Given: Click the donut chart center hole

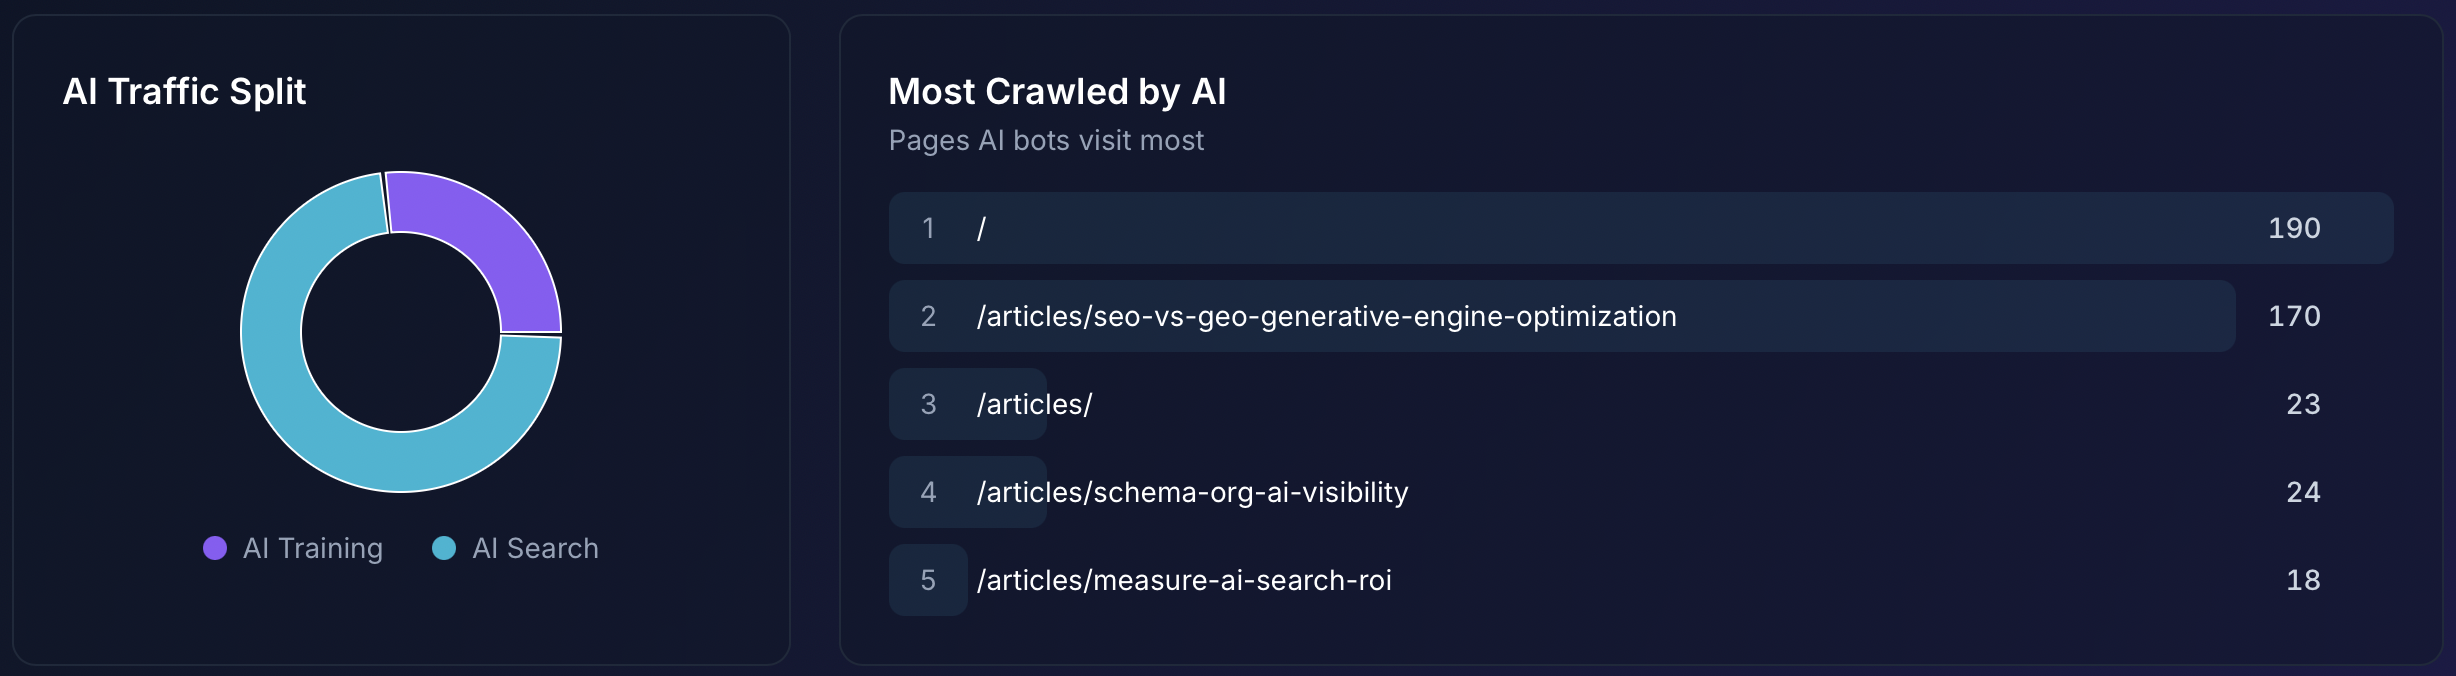Looking at the screenshot, I should 400,330.
